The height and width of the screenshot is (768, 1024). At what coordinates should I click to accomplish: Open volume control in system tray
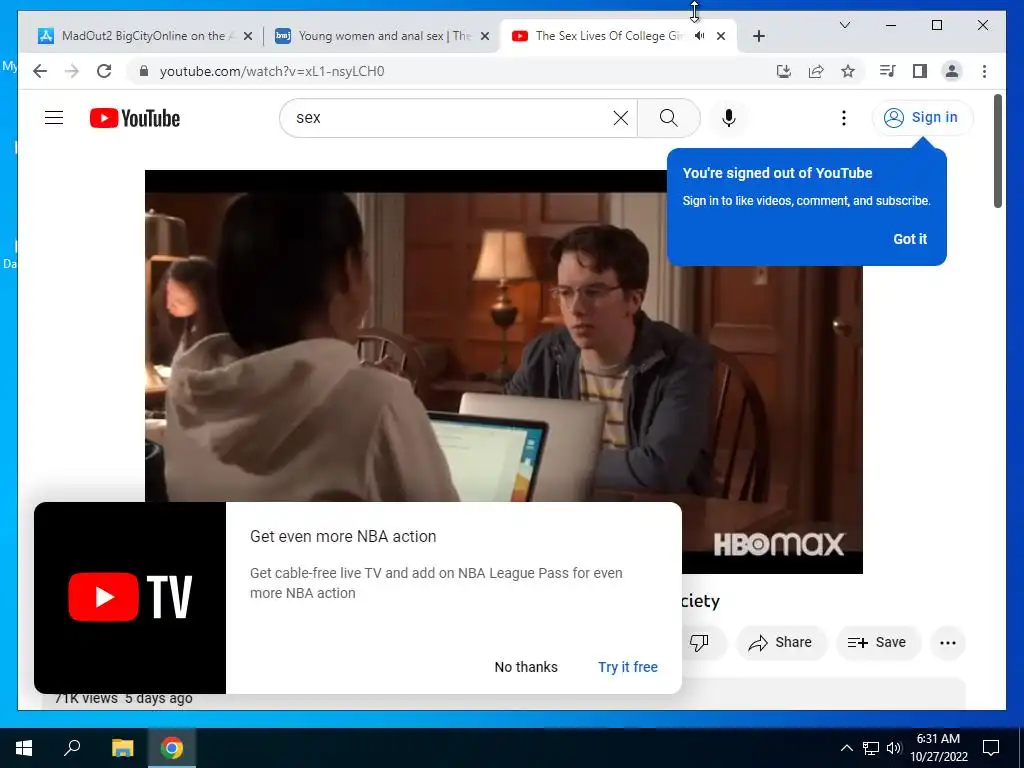pos(894,748)
